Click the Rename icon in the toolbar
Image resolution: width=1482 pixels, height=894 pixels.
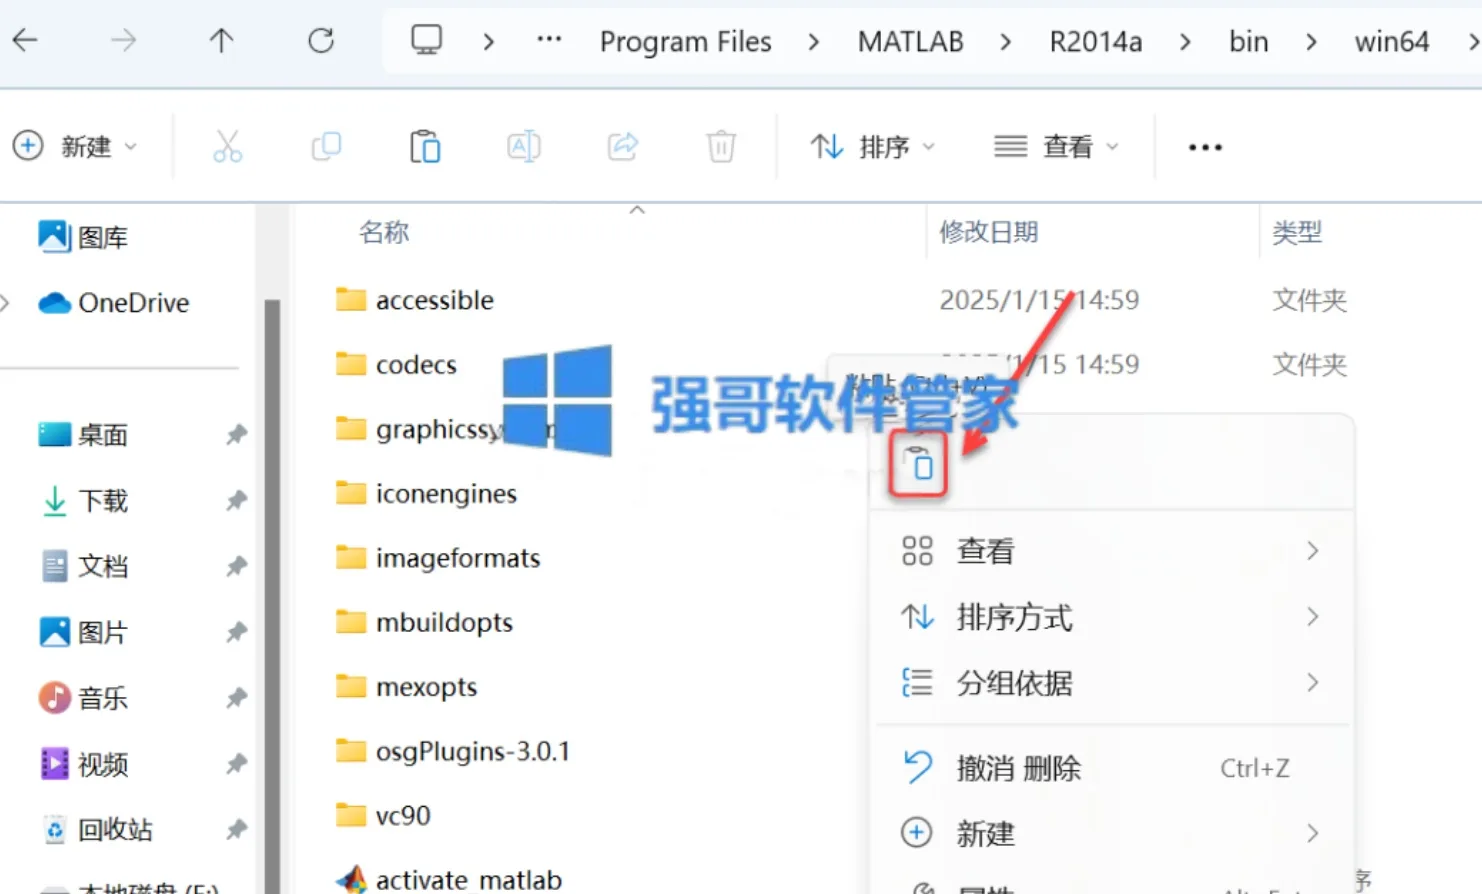[524, 147]
